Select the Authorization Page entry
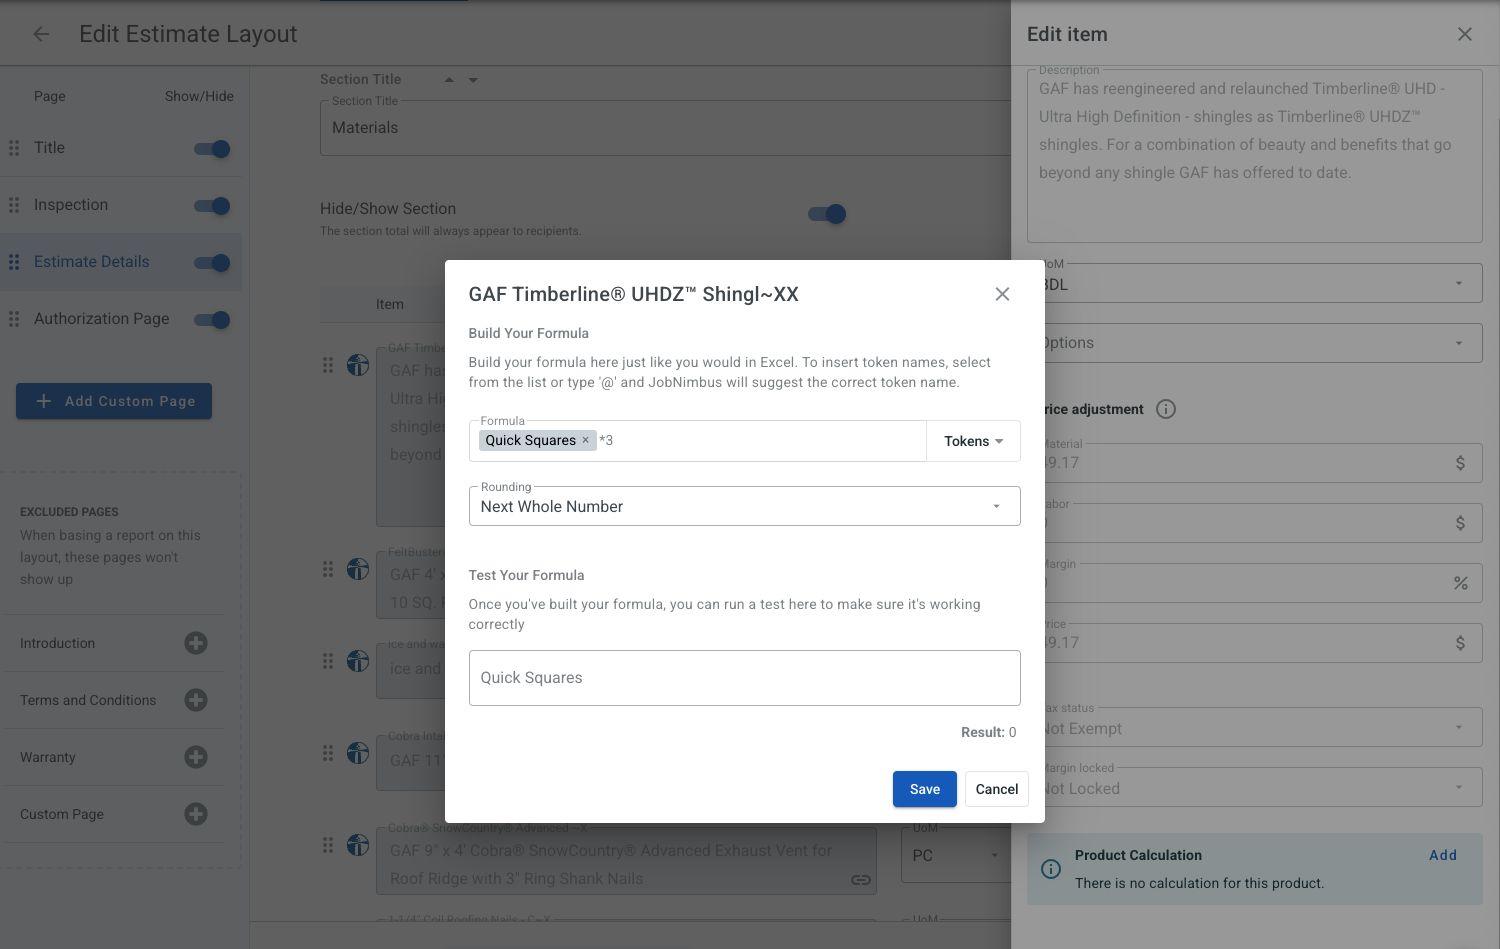This screenshot has height=949, width=1500. tap(102, 319)
